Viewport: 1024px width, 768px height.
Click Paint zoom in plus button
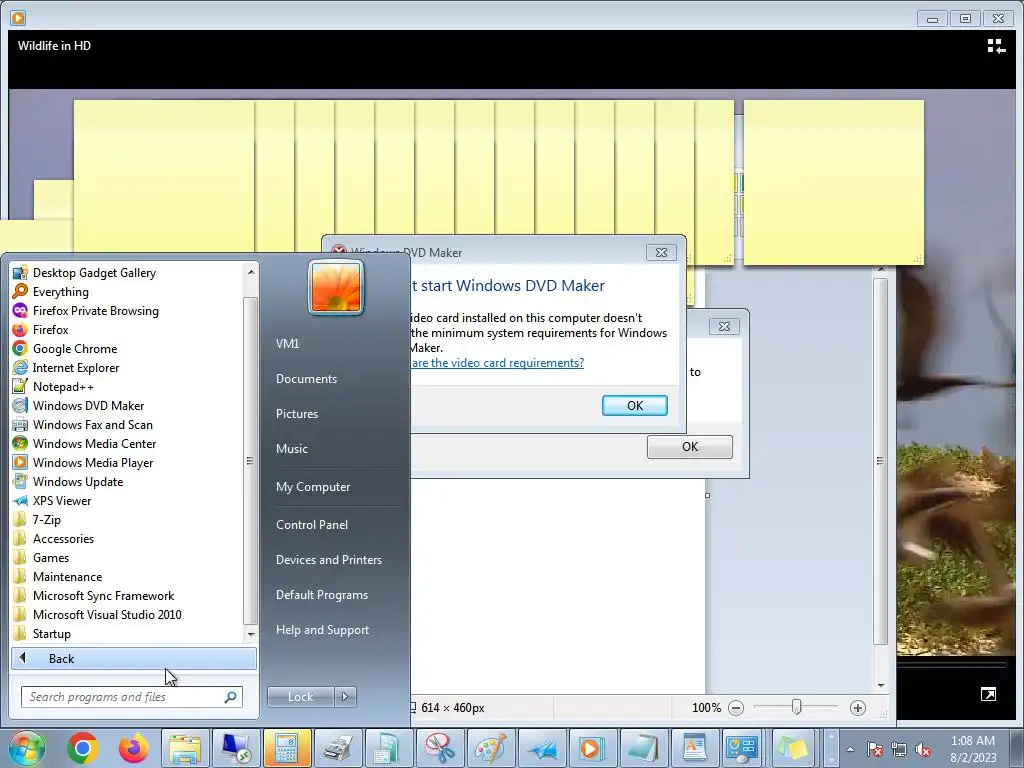(857, 708)
